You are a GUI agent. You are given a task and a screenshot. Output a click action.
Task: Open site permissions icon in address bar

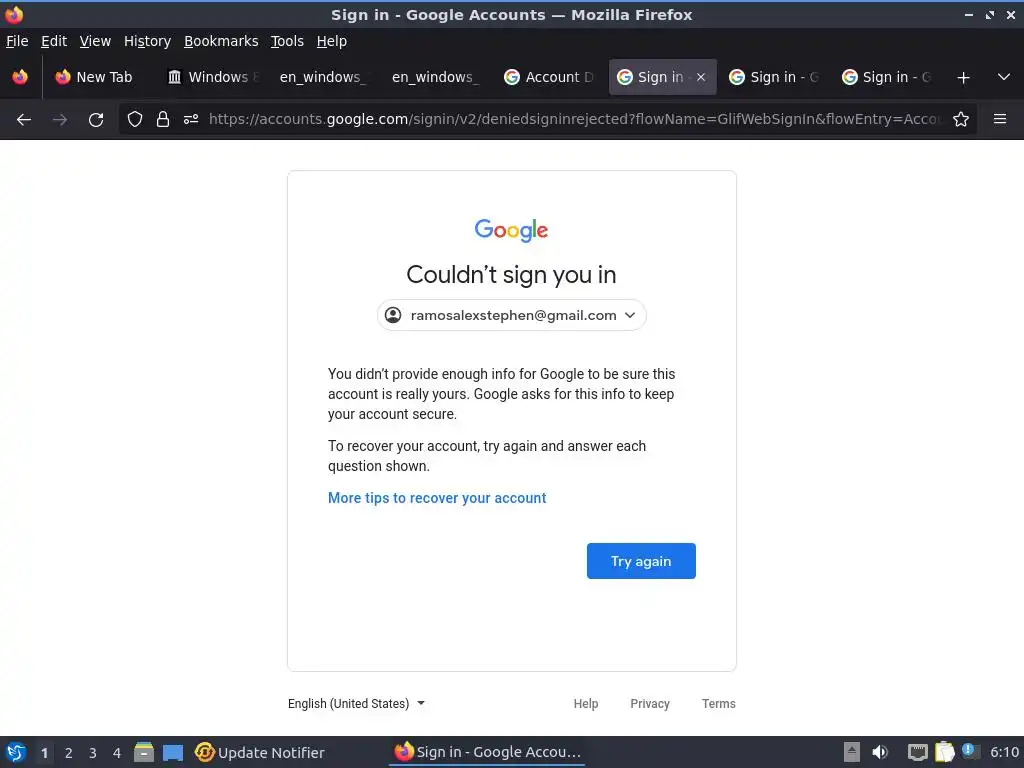click(191, 119)
